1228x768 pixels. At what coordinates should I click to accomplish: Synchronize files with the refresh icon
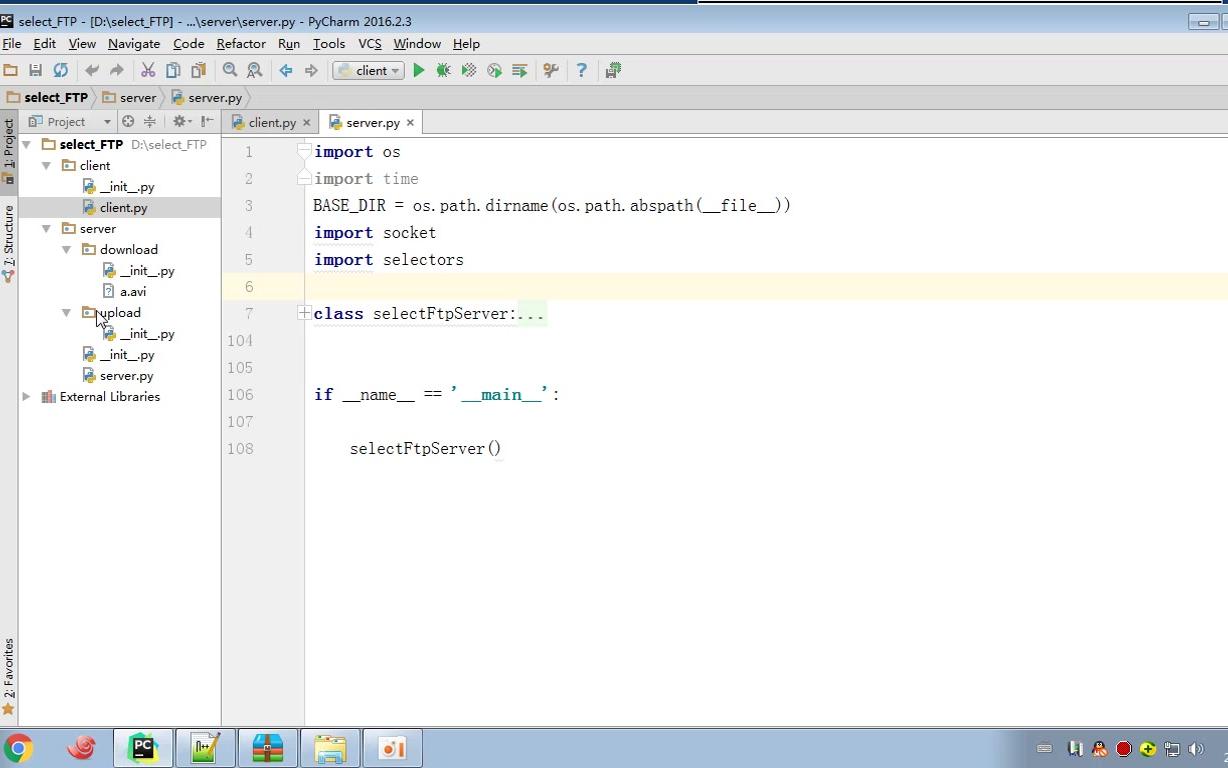point(61,70)
